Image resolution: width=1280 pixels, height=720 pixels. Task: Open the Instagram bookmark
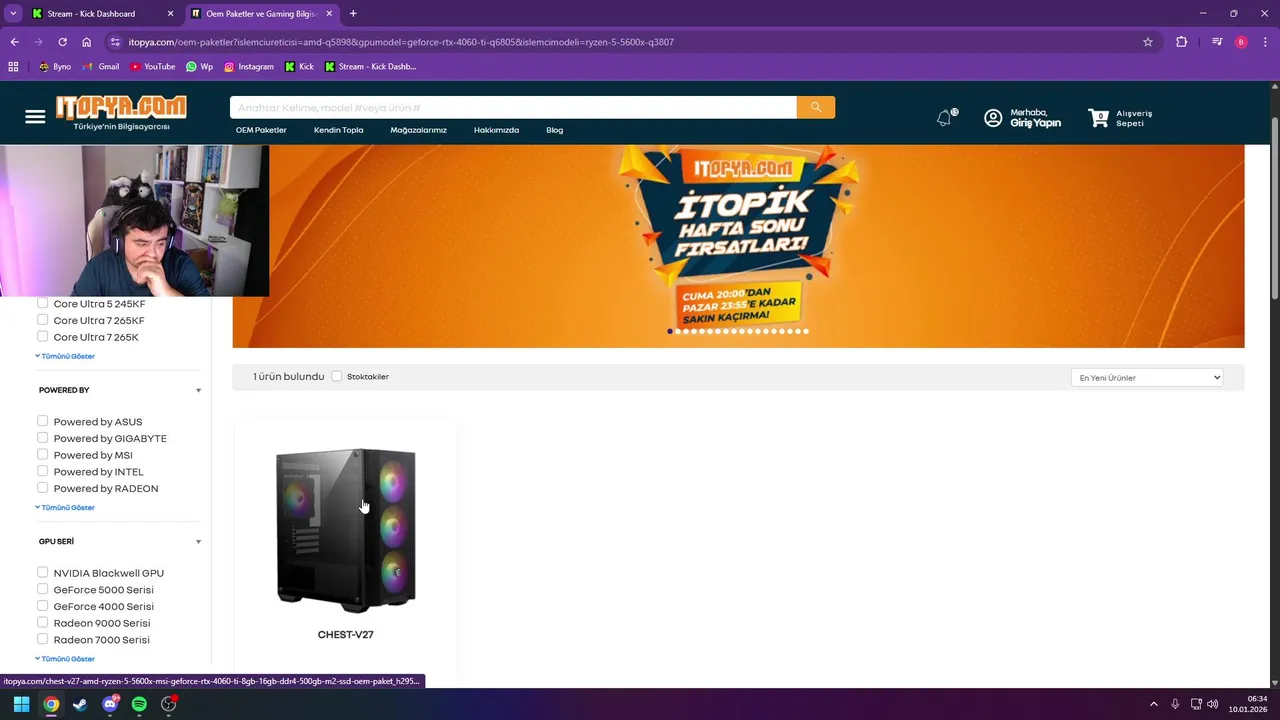(x=248, y=67)
